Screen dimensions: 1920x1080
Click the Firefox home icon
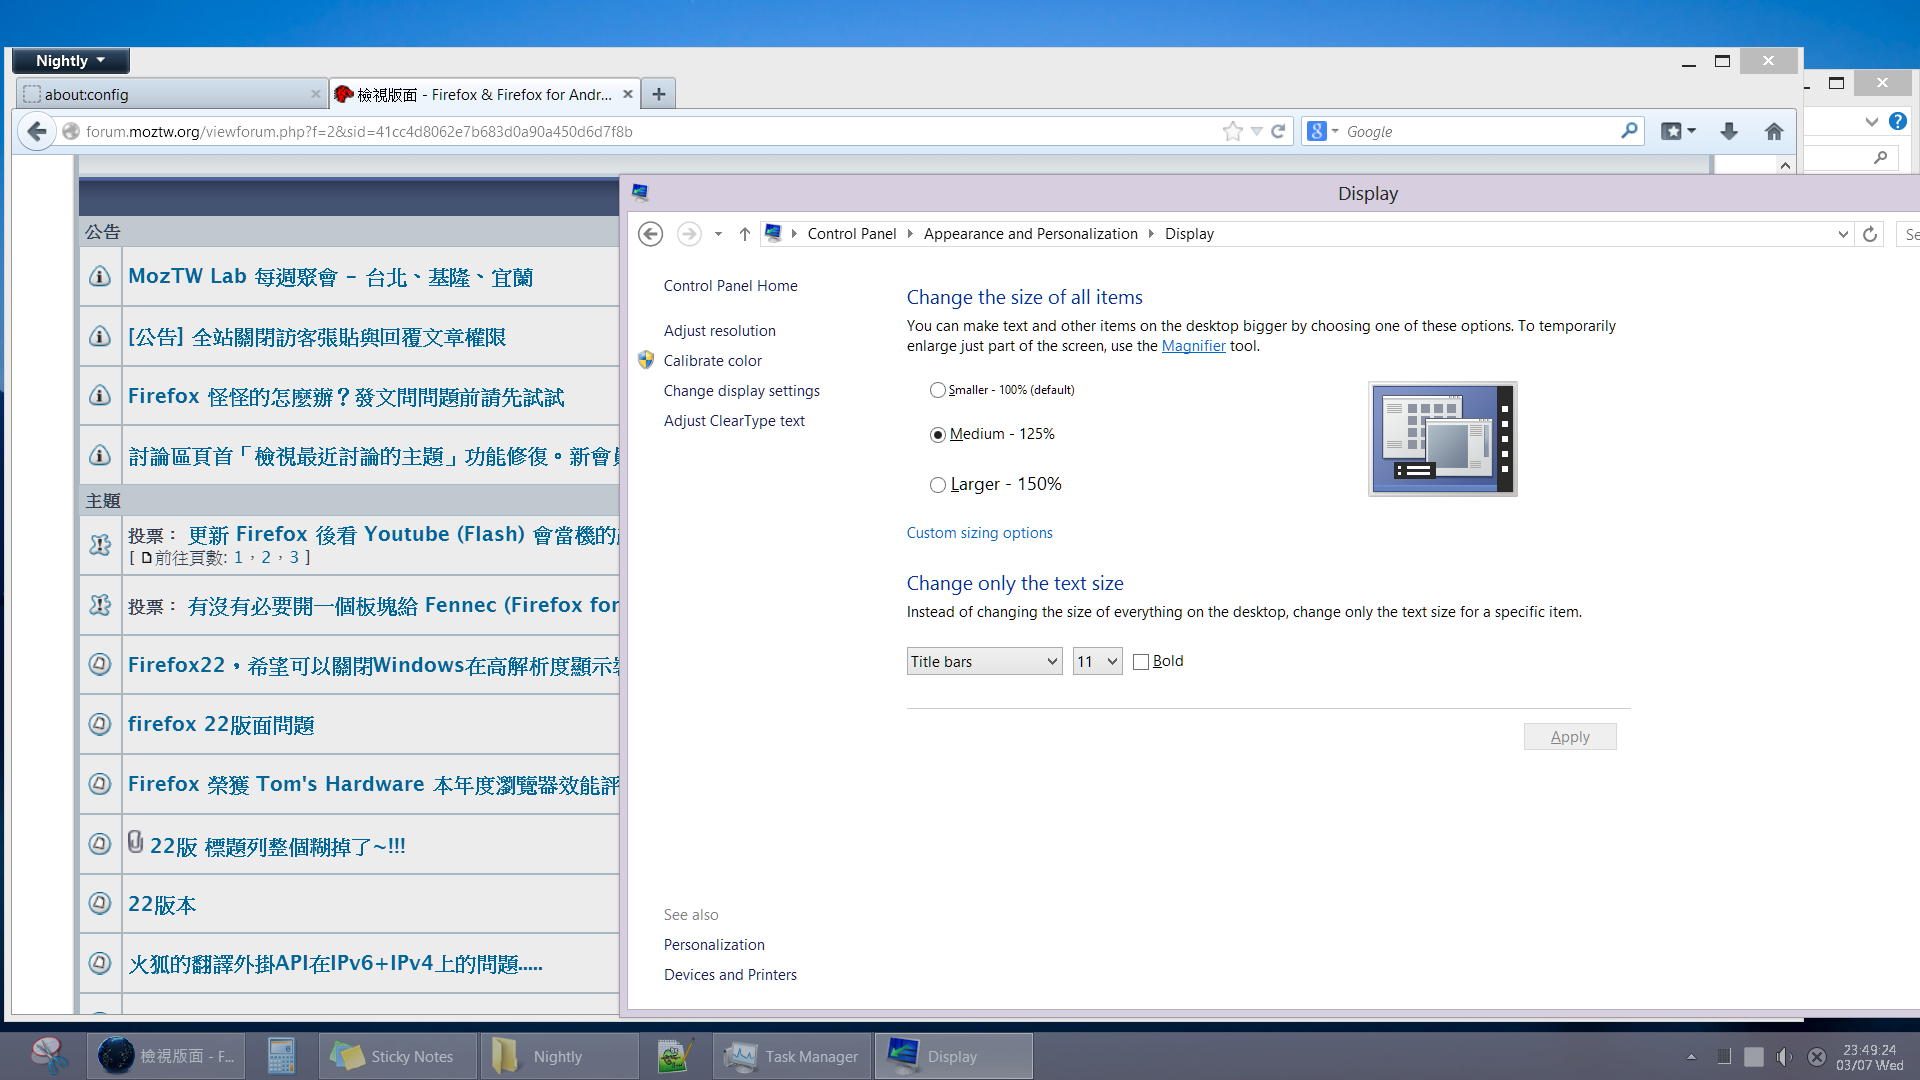coord(1774,131)
